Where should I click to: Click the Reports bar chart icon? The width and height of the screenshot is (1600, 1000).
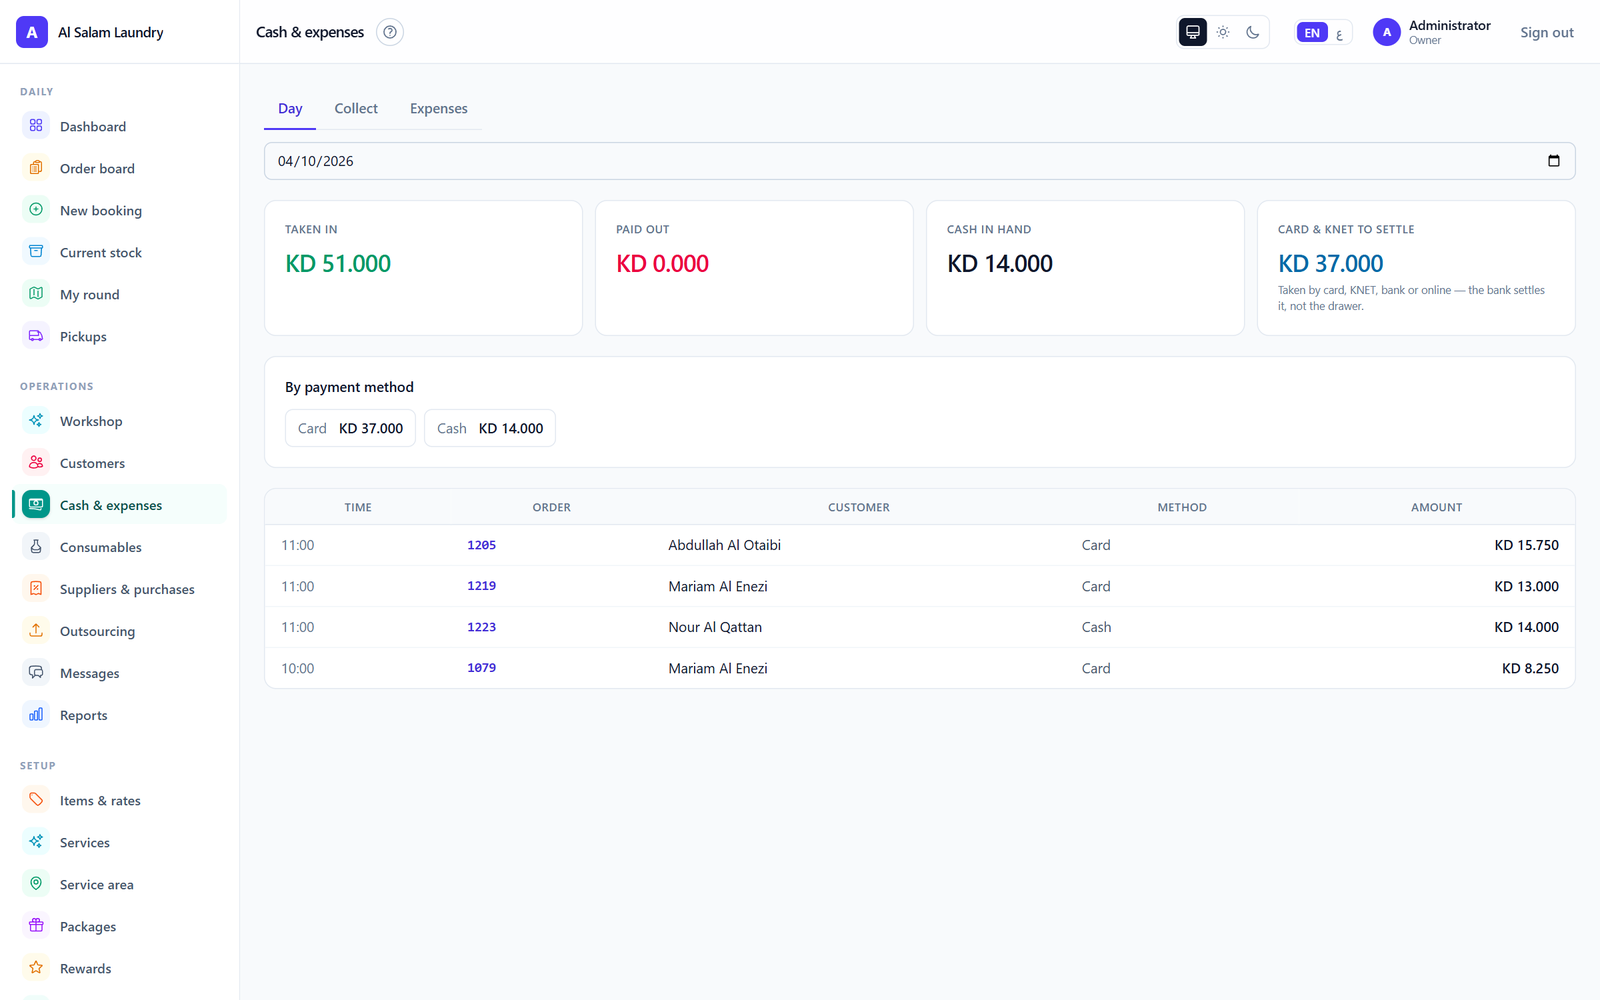tap(36, 715)
